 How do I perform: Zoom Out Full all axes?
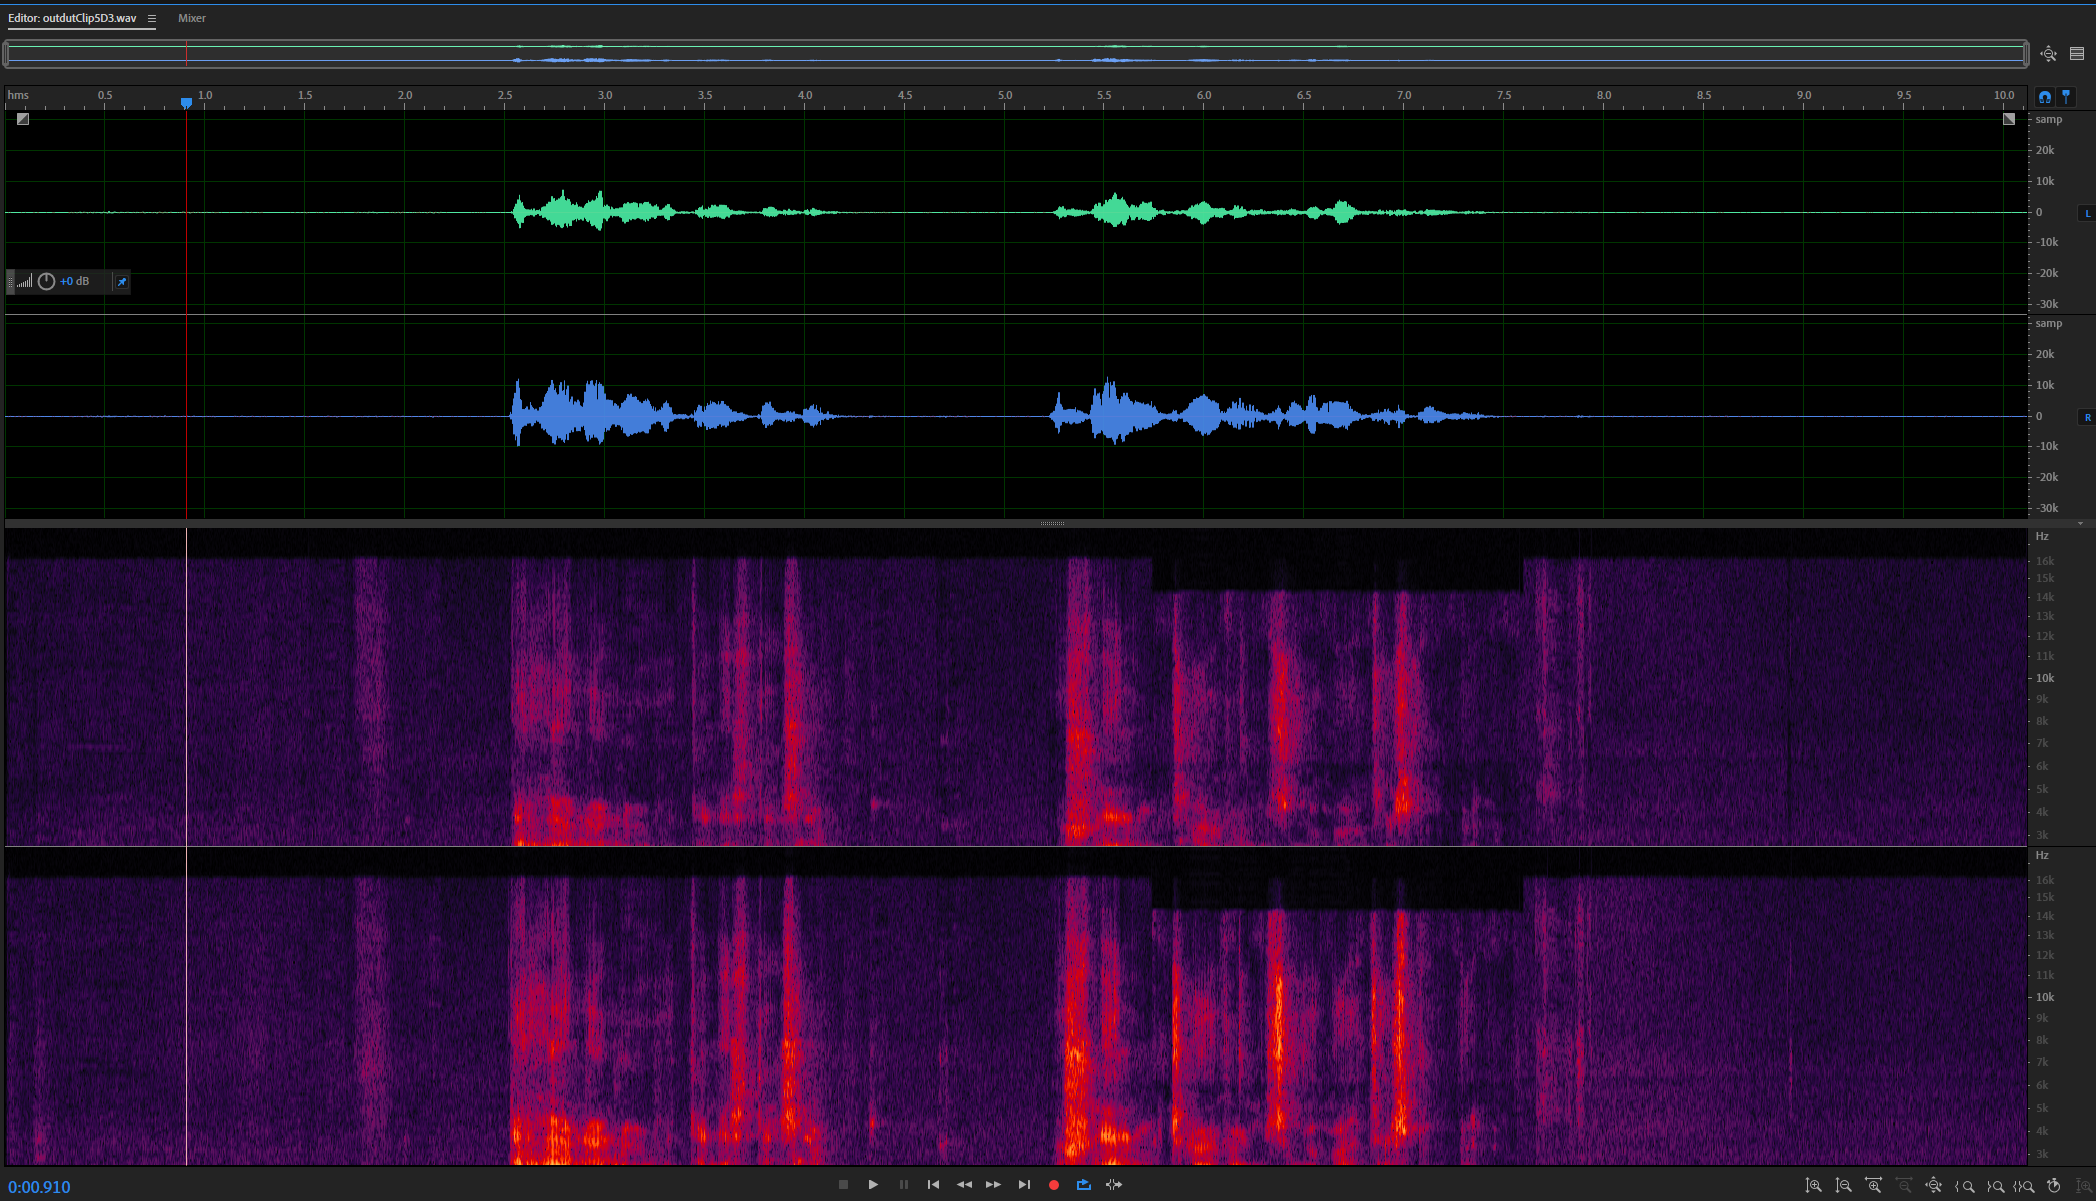1934,1186
